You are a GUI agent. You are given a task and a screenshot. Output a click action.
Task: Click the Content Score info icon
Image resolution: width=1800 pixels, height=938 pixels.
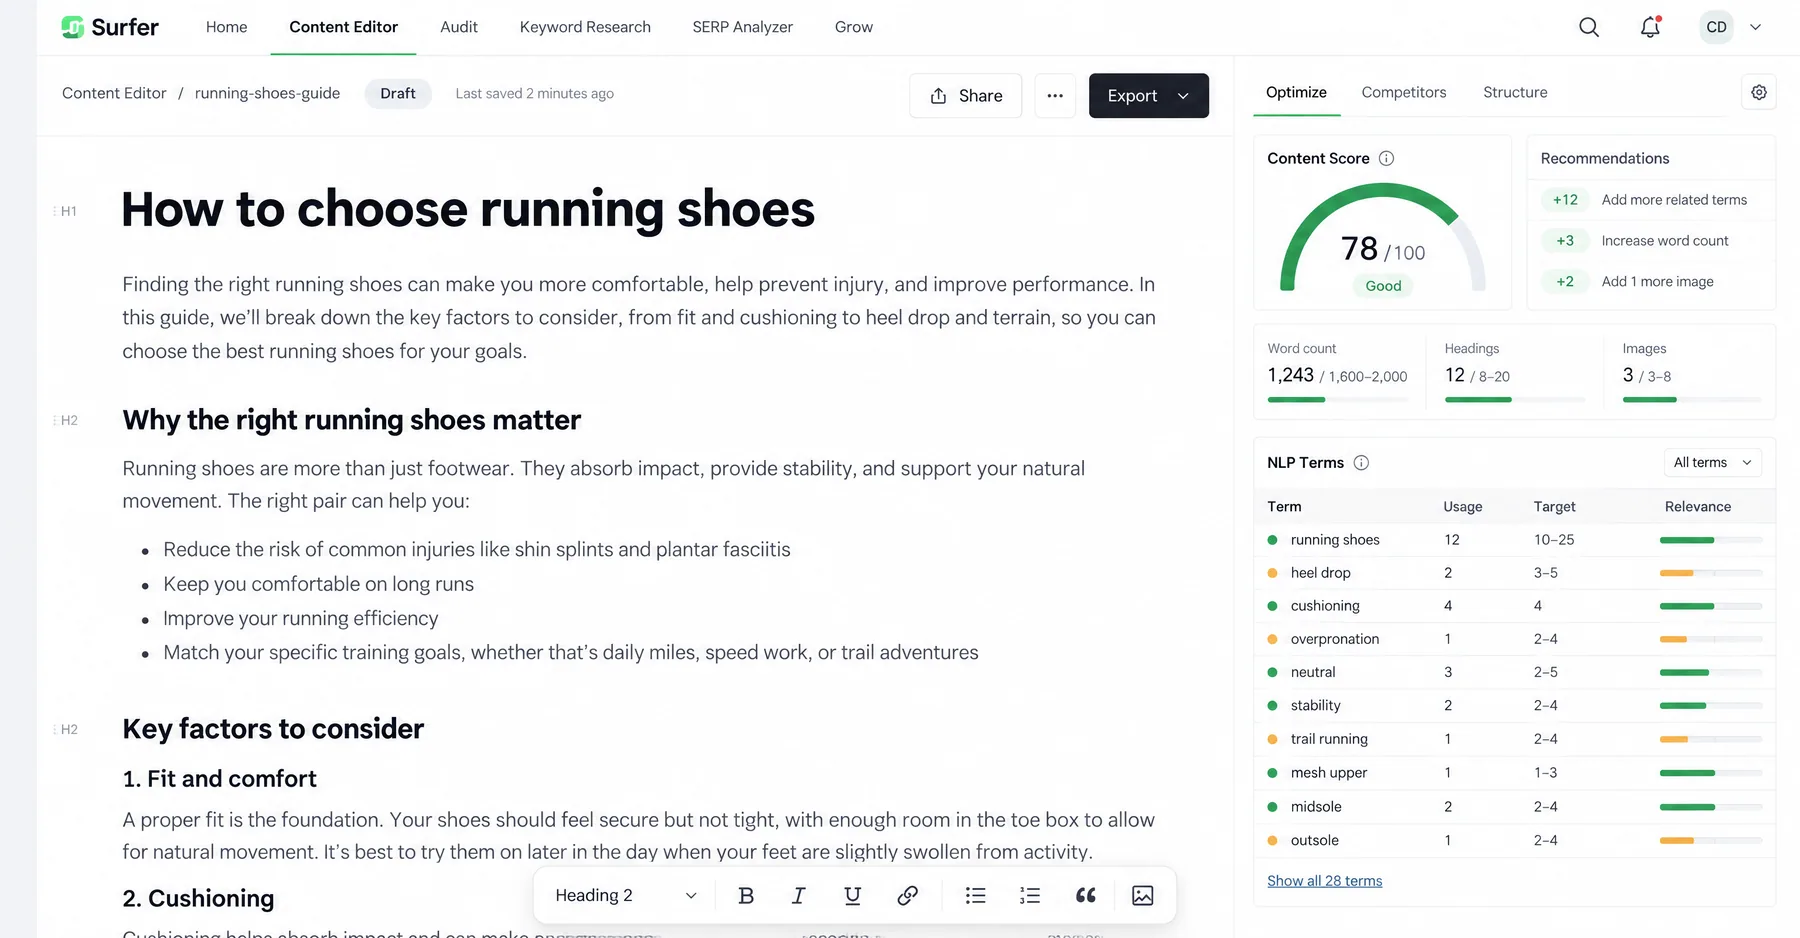(x=1386, y=158)
